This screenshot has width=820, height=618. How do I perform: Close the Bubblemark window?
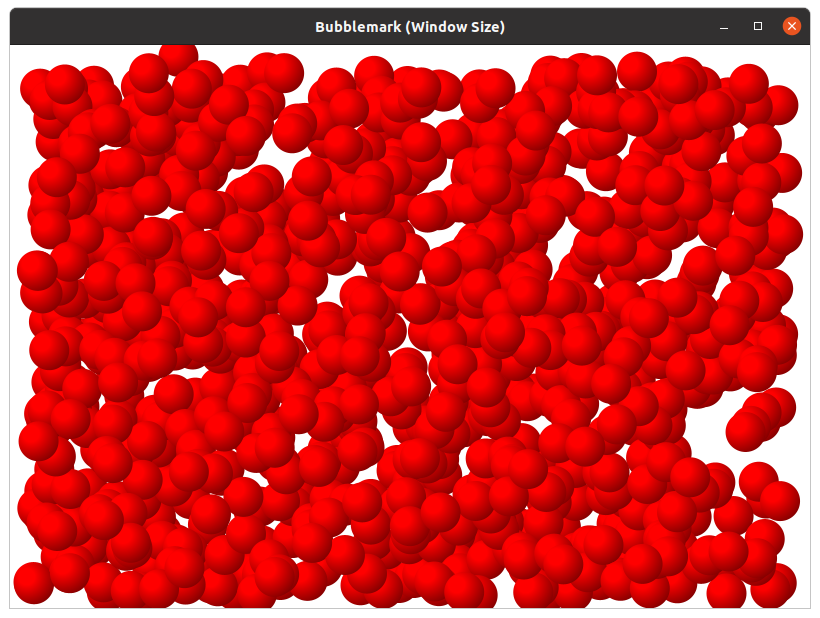click(x=791, y=27)
